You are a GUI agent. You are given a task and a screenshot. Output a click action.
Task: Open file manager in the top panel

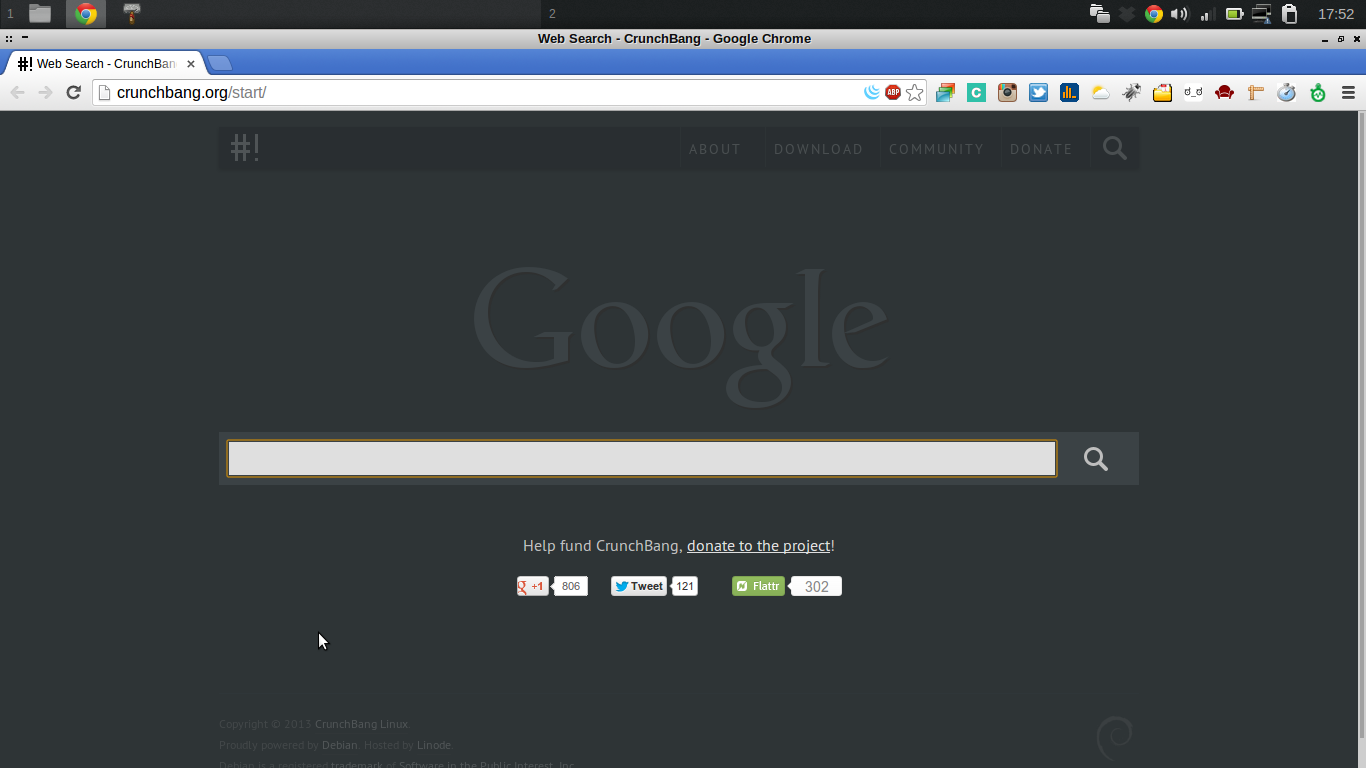tap(40, 13)
